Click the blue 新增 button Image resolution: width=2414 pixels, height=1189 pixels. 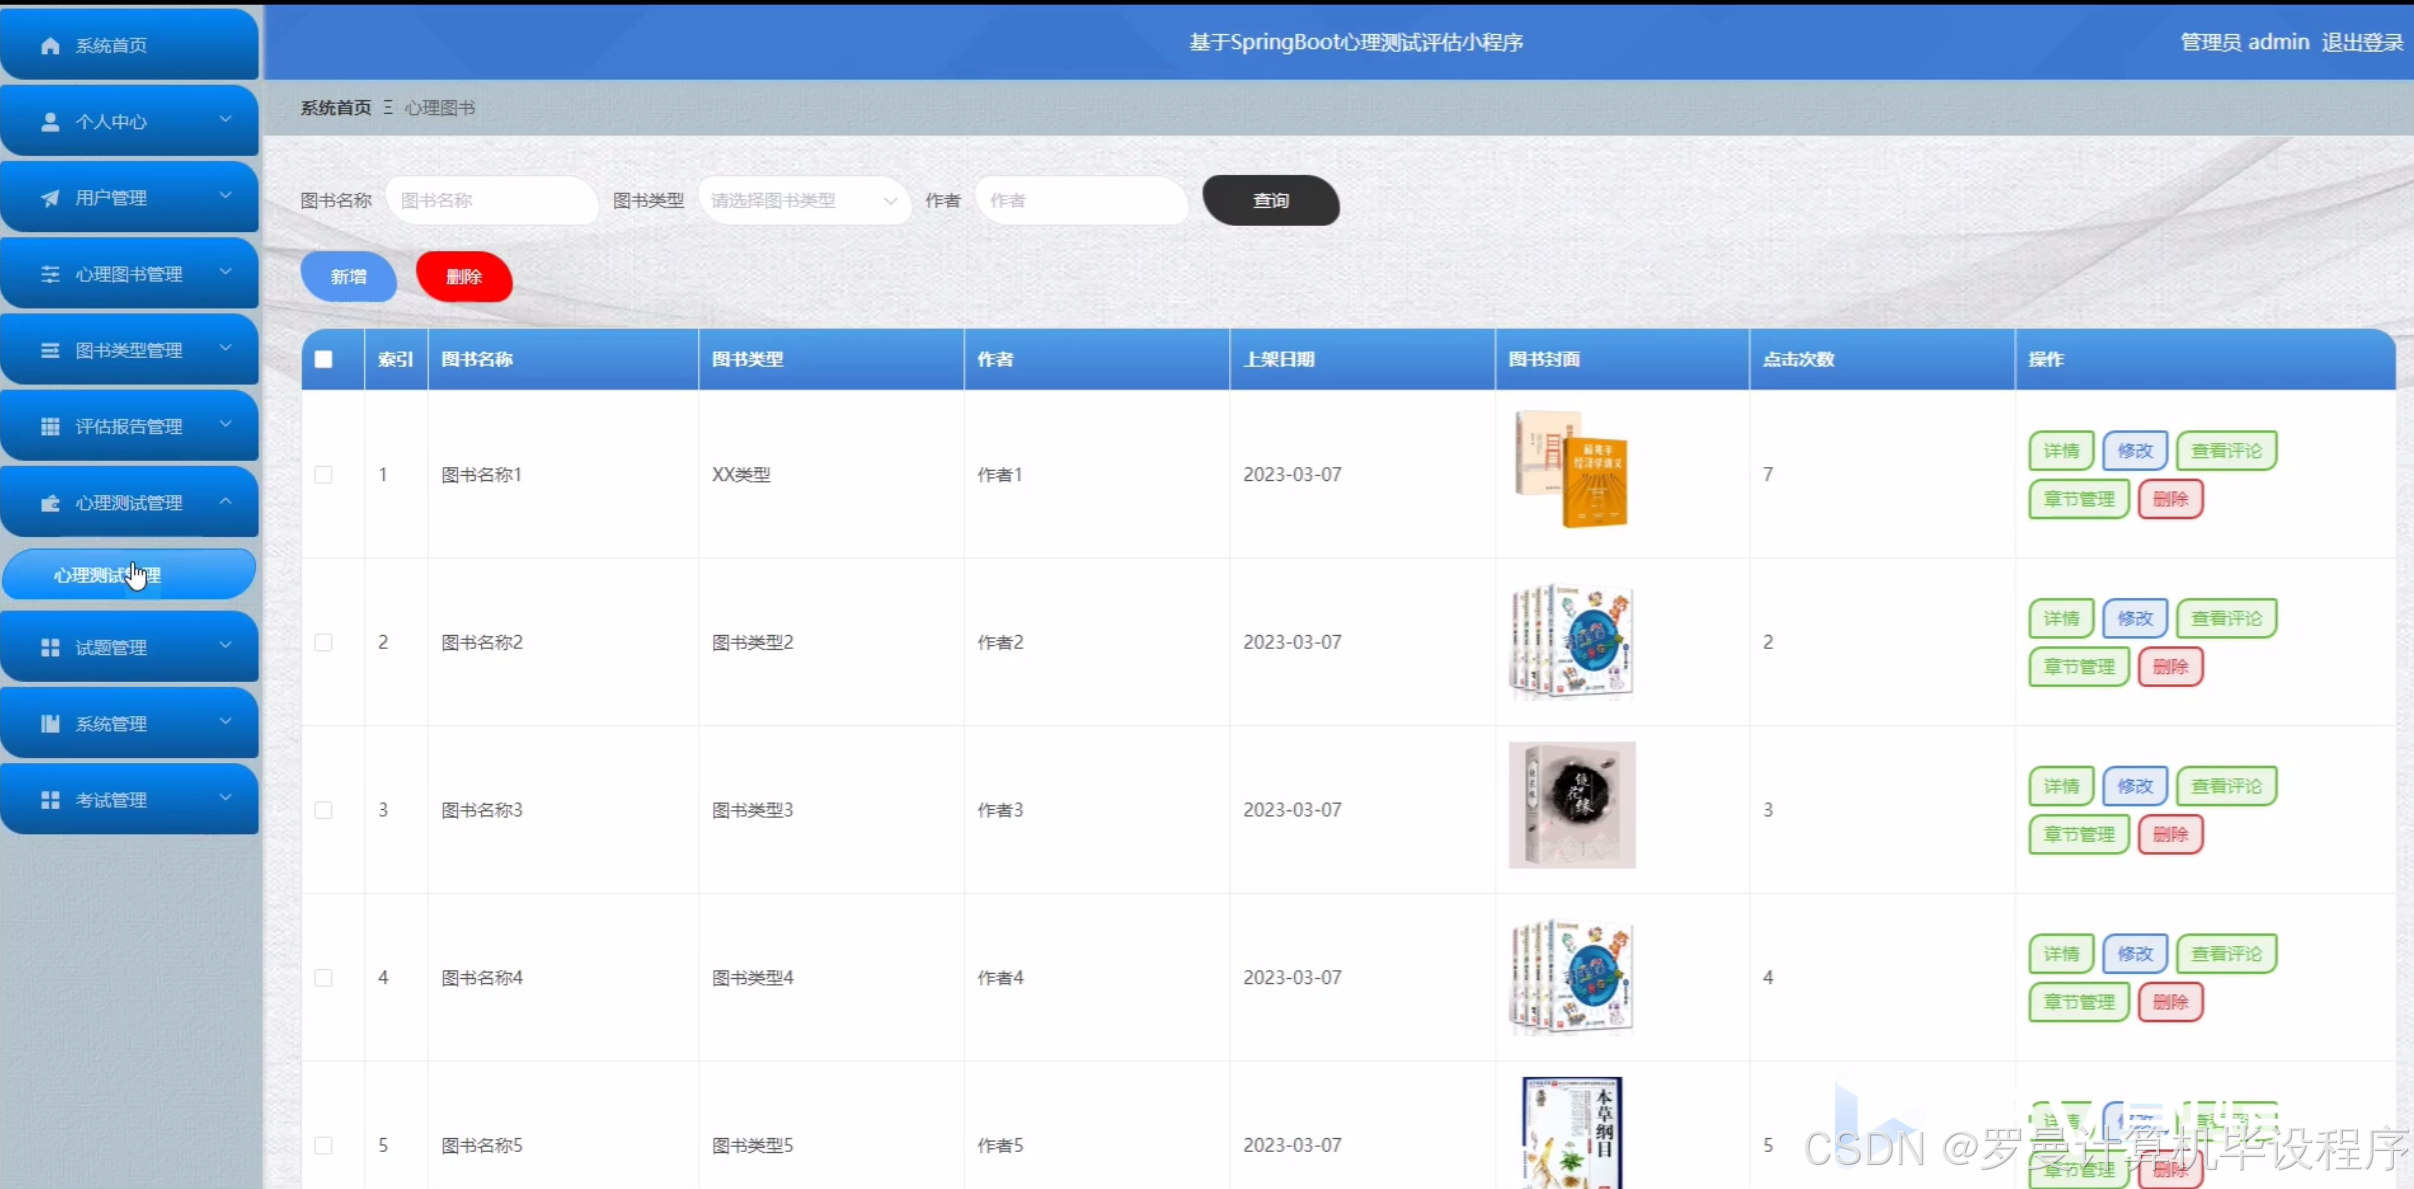tap(348, 277)
